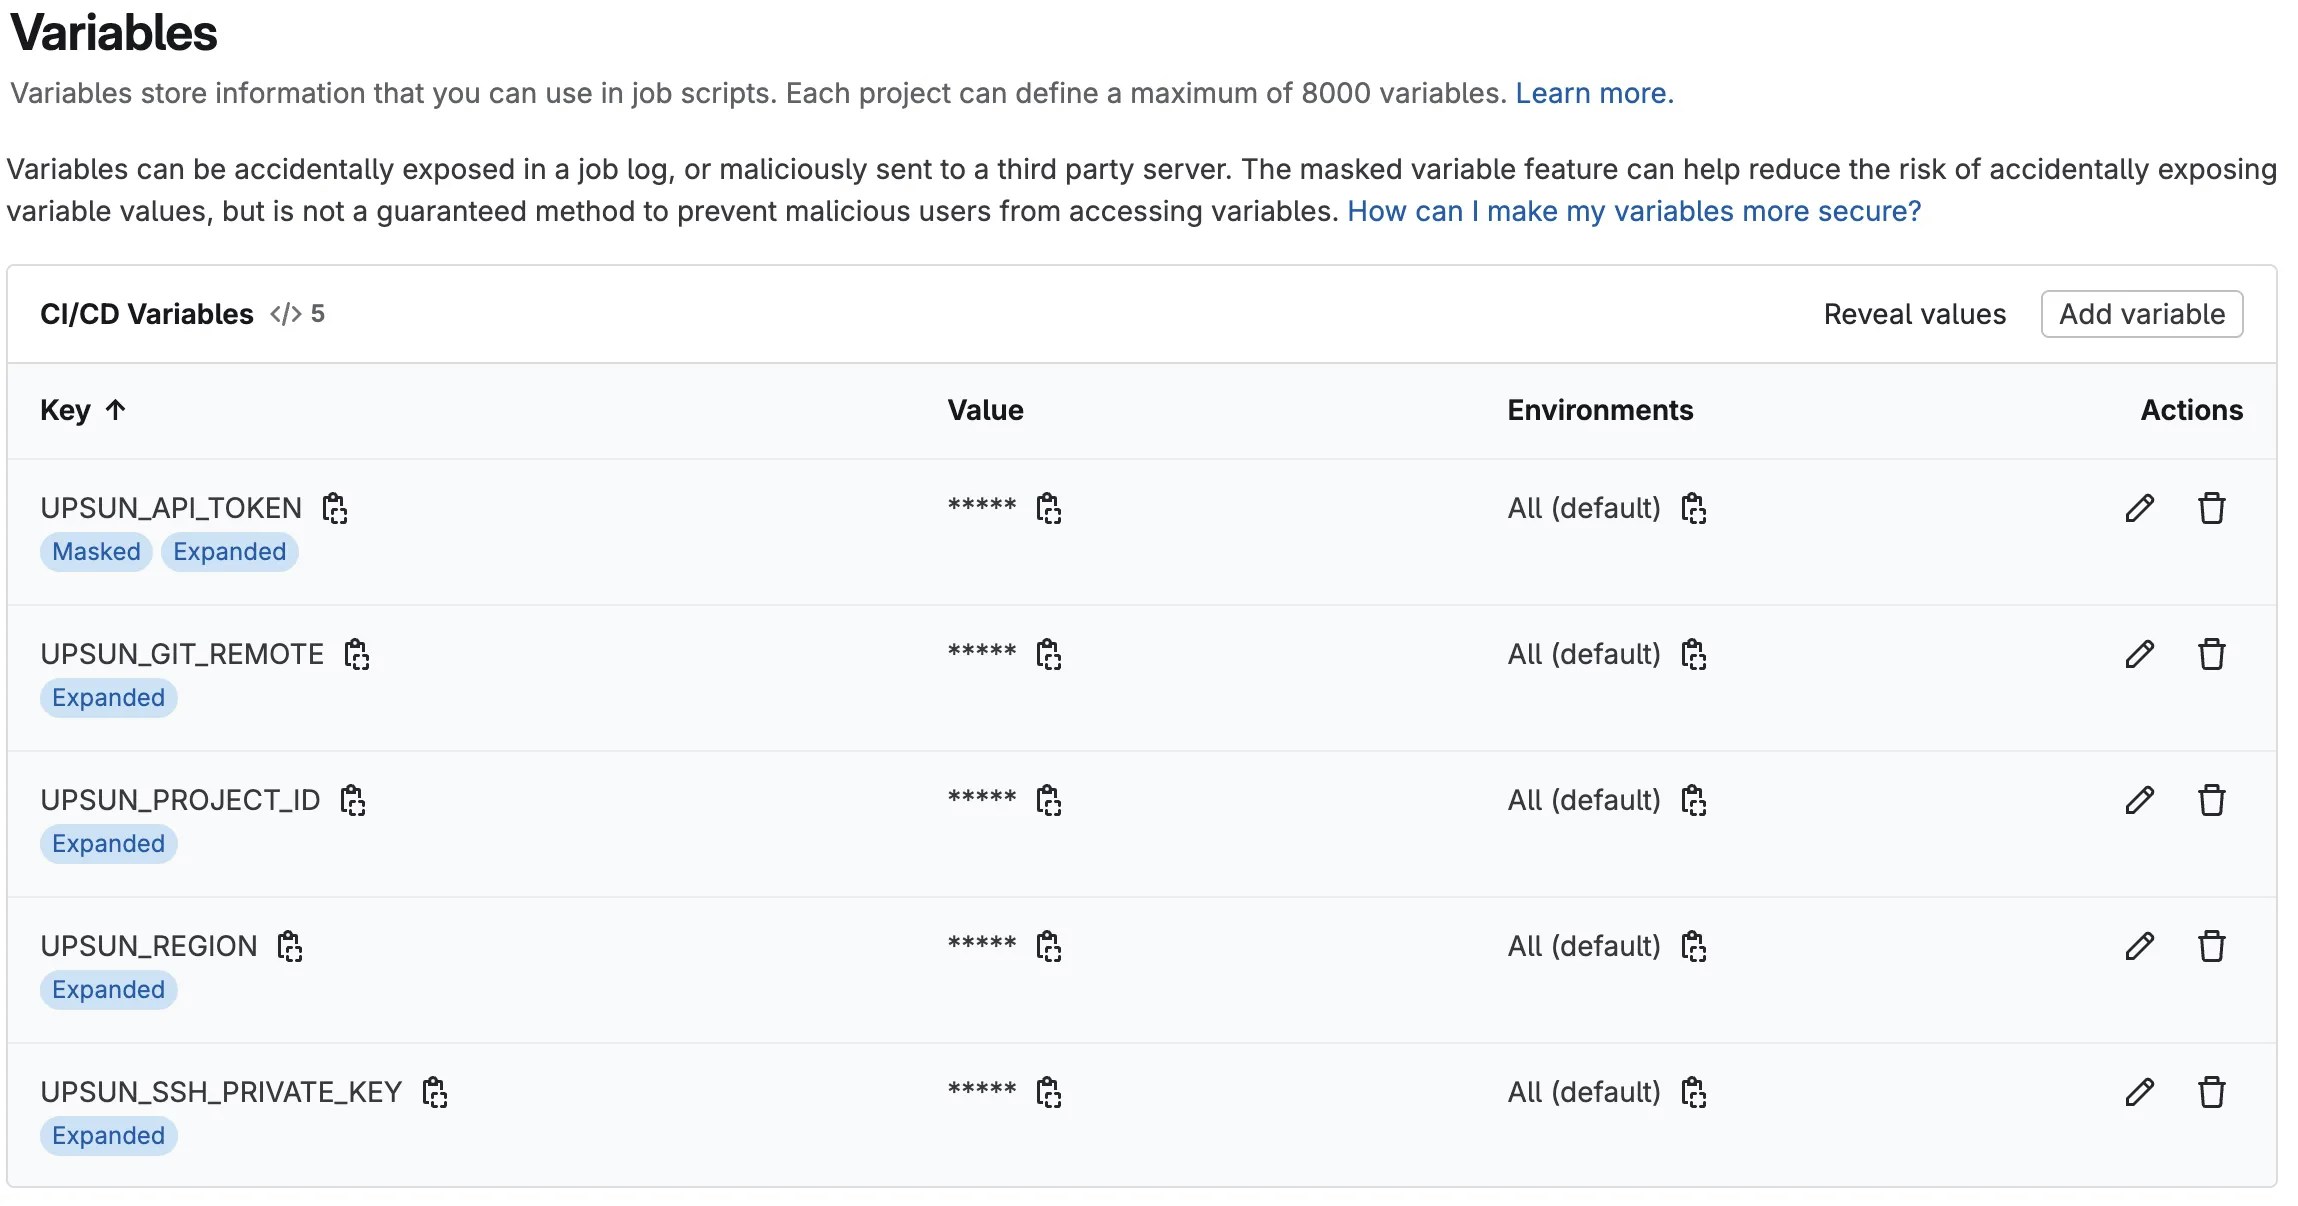This screenshot has width=2298, height=1206.
Task: Edit the UPSUN_PROJECT_ID variable
Action: point(2139,799)
